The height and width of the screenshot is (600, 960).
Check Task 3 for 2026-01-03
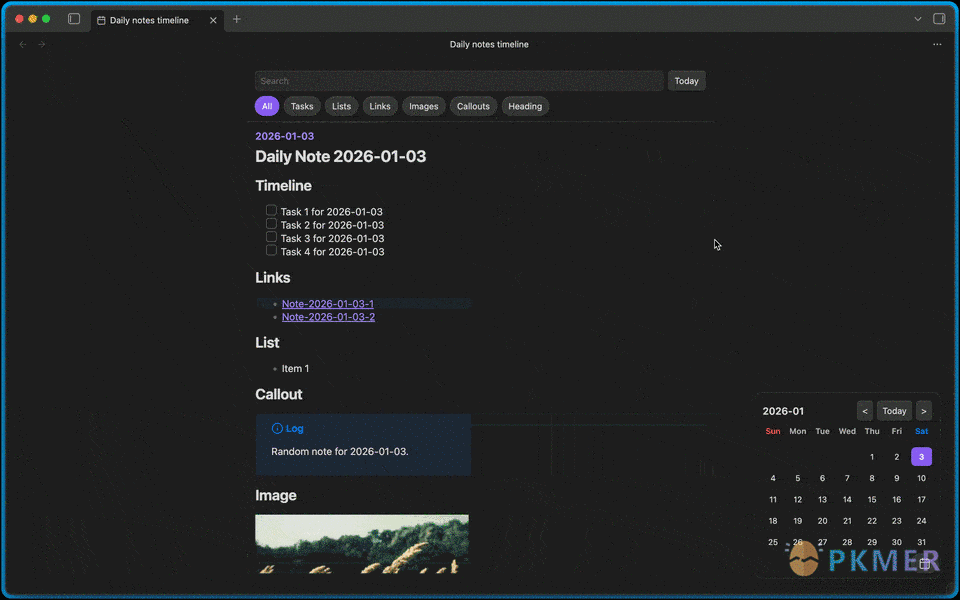(x=271, y=237)
